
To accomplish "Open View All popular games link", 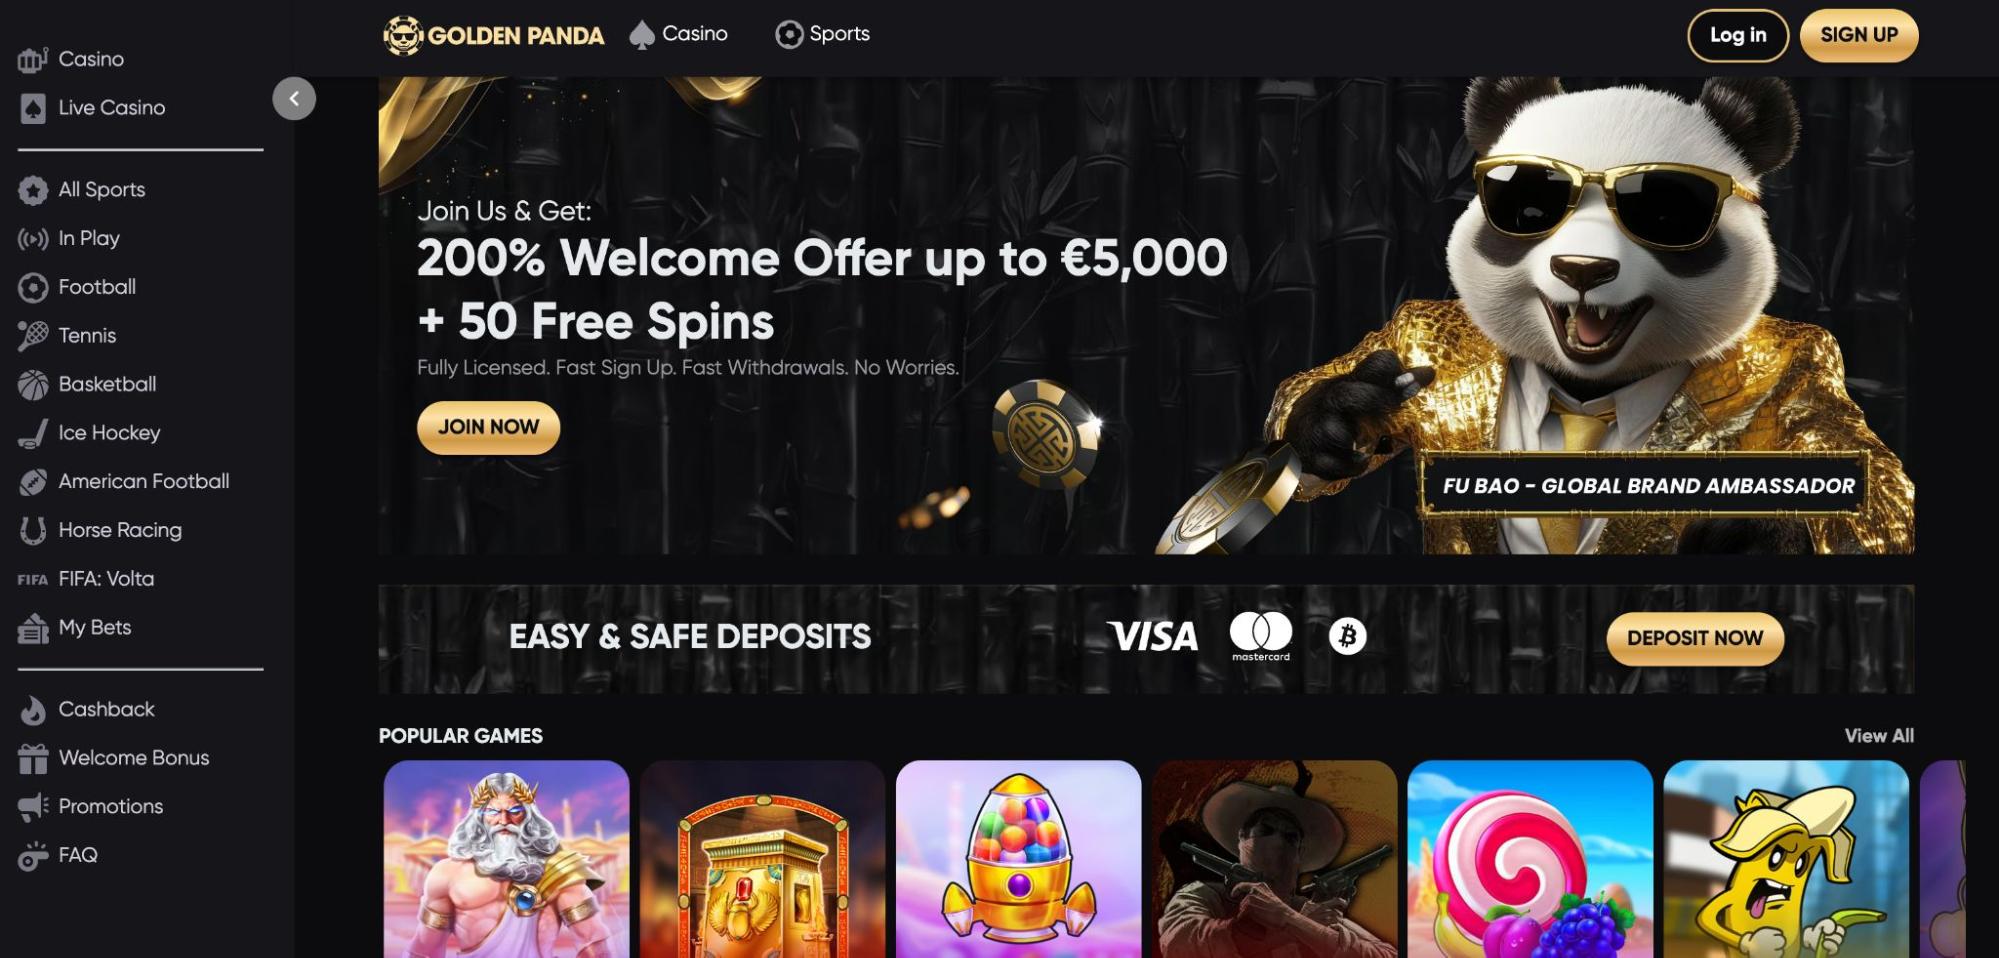I will pos(1879,736).
